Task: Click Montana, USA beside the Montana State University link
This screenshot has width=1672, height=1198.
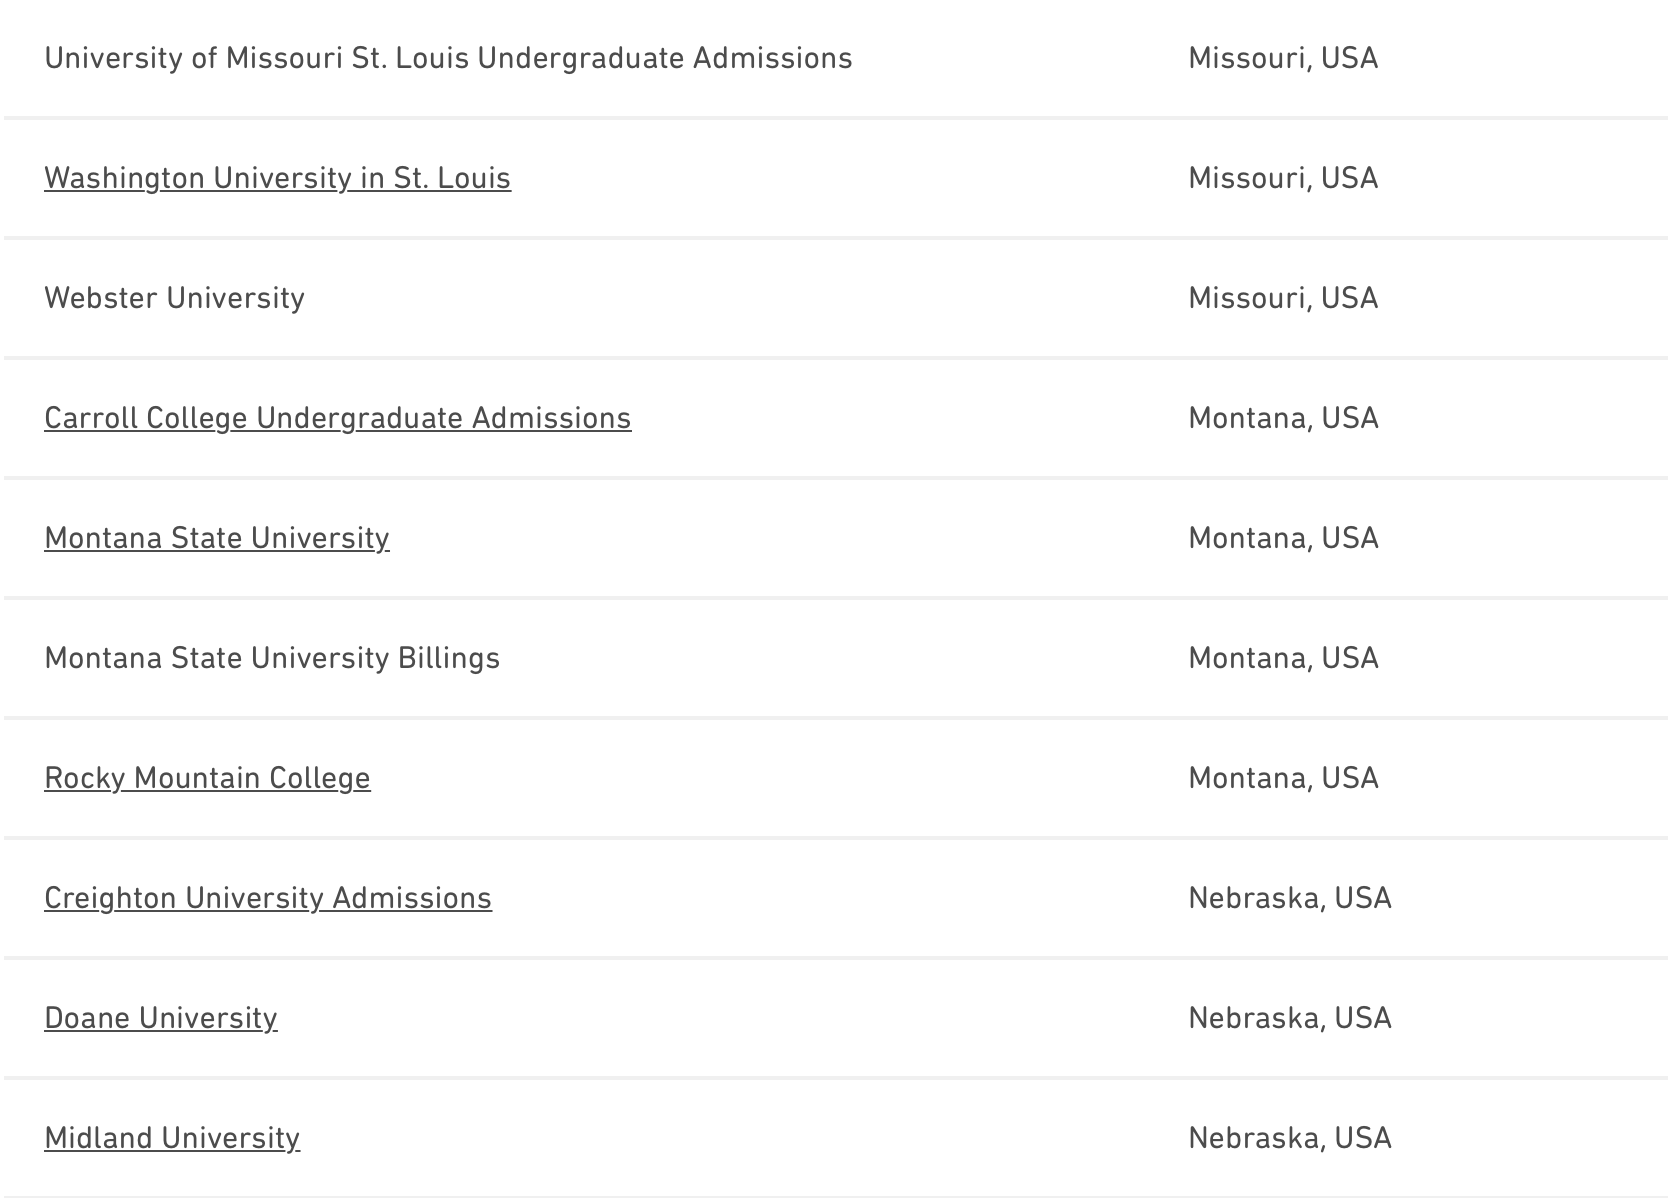Action: pyautogui.click(x=1282, y=538)
